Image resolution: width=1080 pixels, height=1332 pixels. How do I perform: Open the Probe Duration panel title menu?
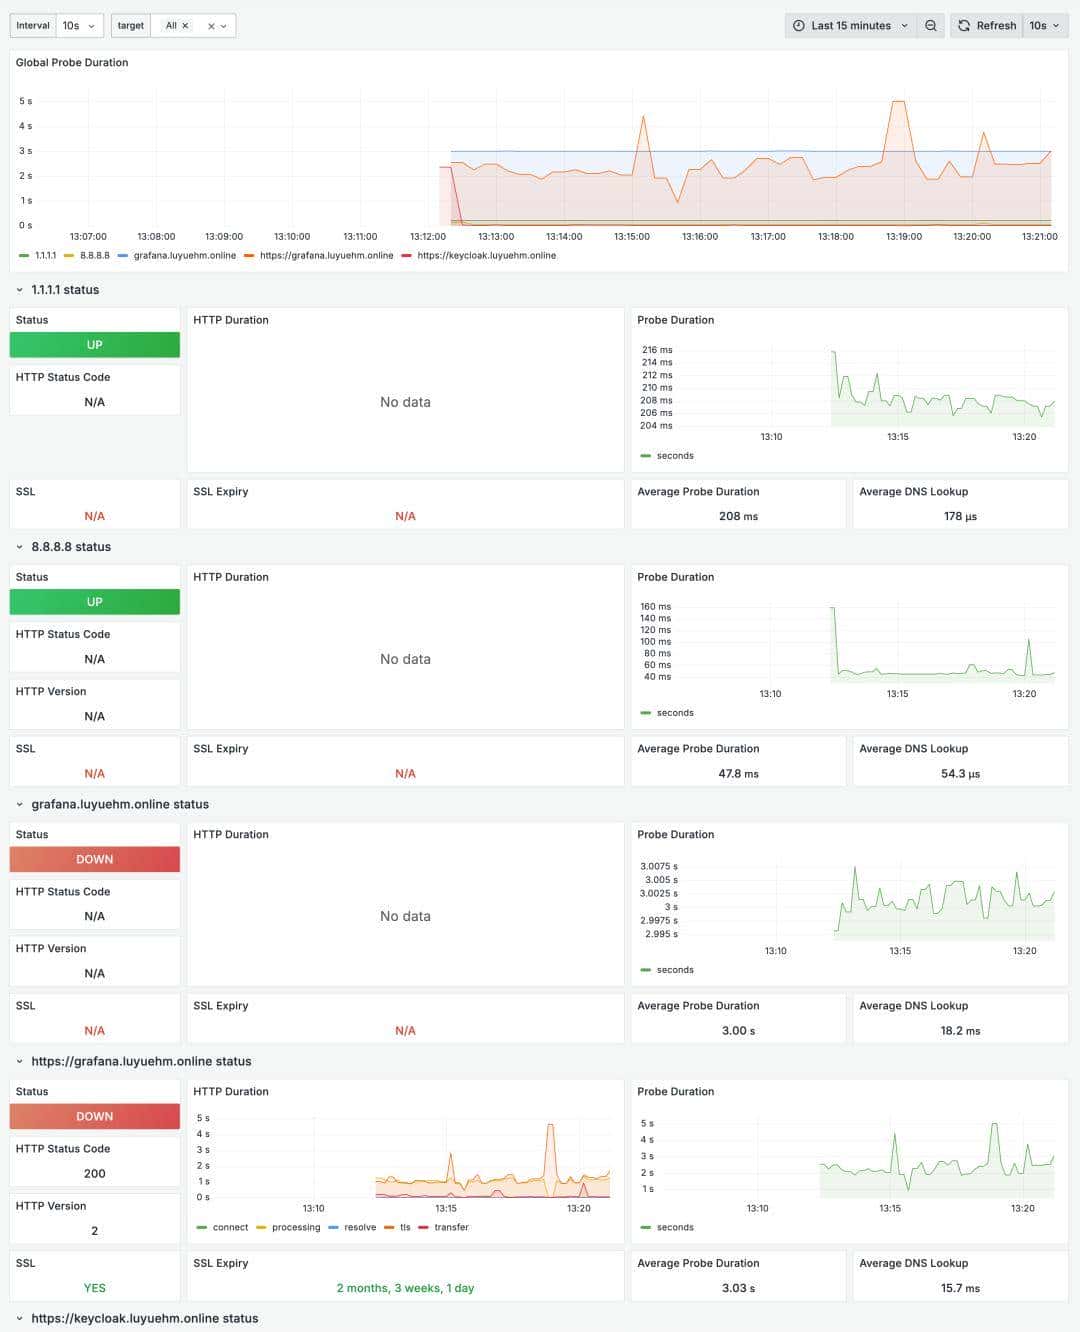(676, 319)
